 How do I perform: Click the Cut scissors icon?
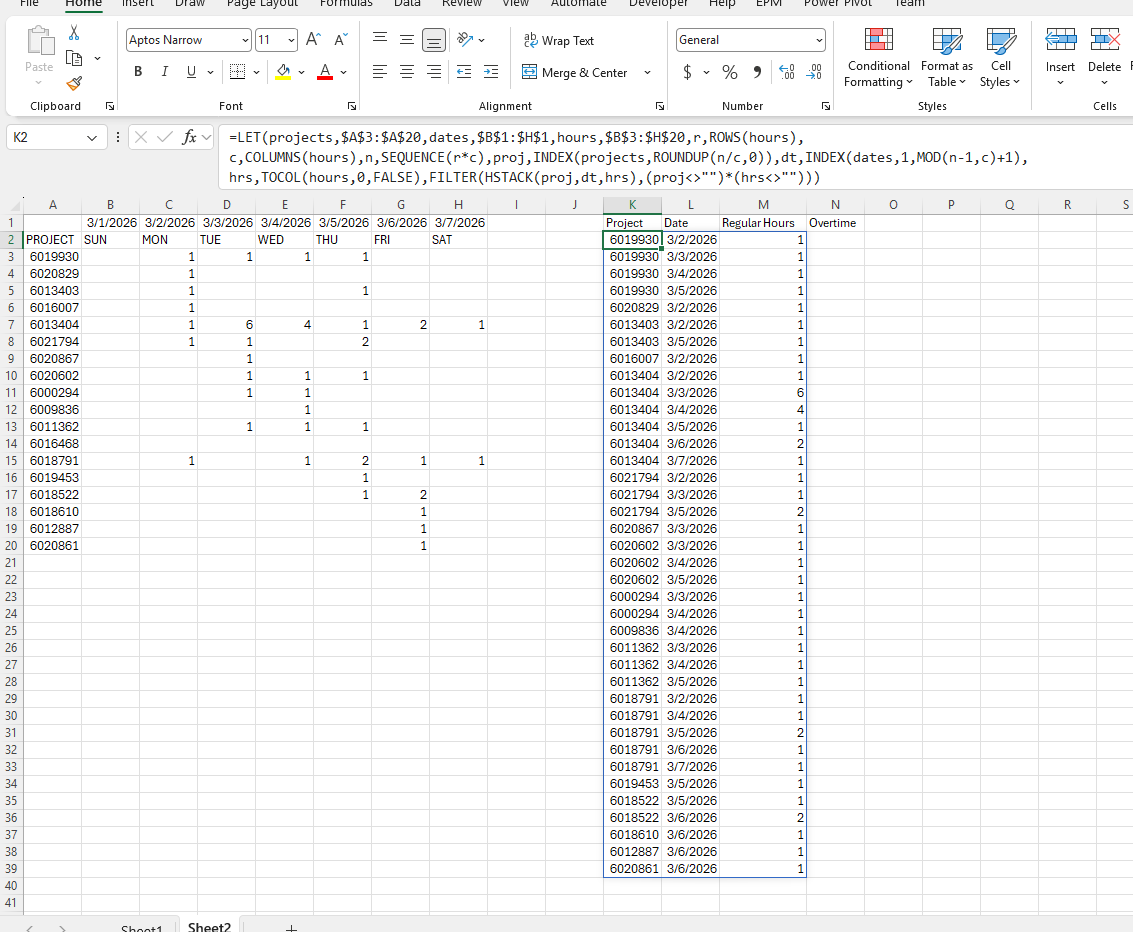(74, 33)
